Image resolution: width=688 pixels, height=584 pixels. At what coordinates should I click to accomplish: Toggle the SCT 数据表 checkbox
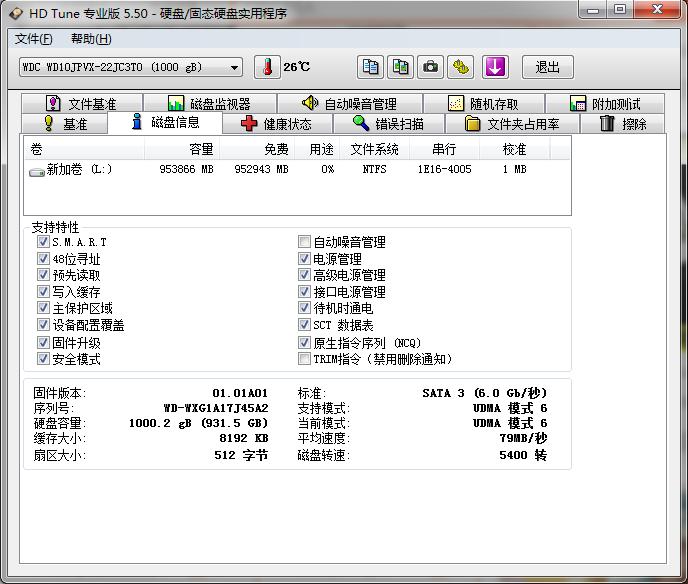(x=304, y=325)
